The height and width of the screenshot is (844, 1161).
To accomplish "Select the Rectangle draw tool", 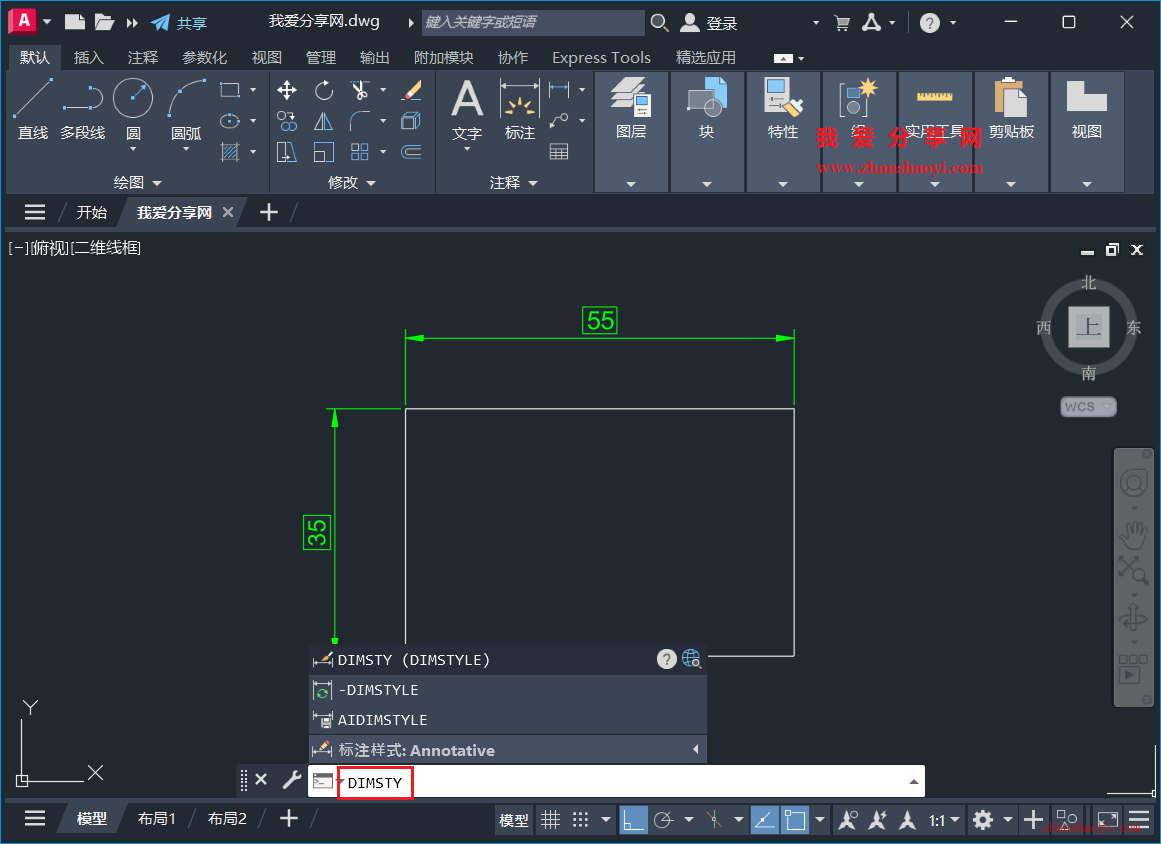I will tap(230, 90).
